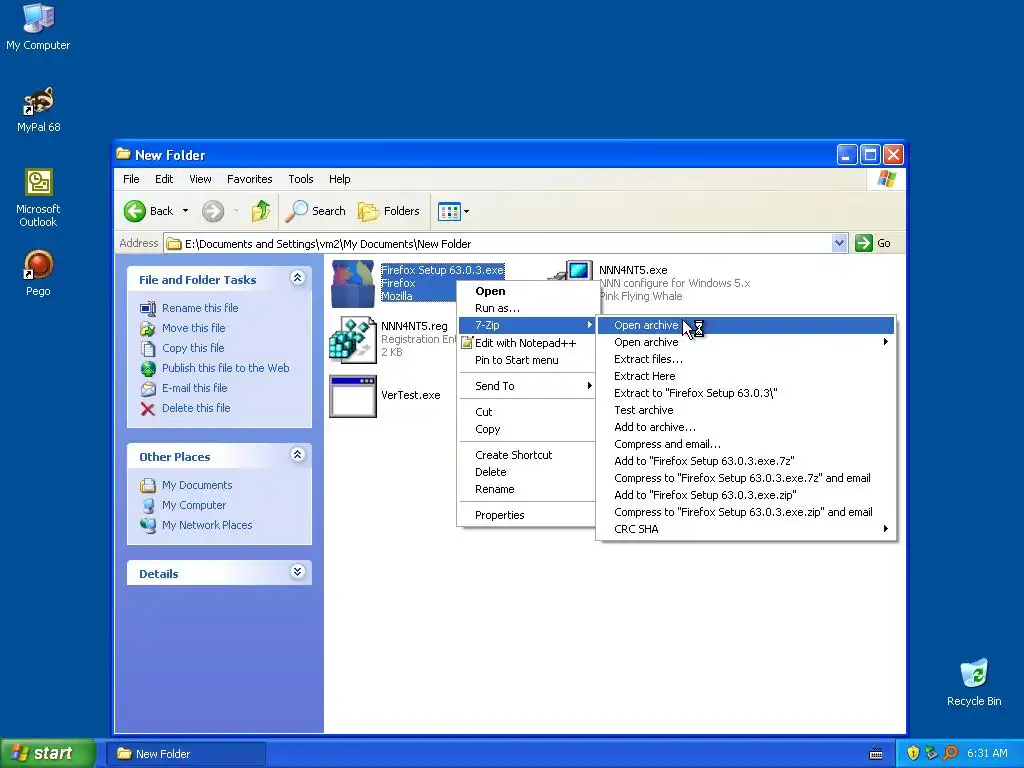Click the My Documents icon in Other Places
Screen dimensions: 1024x768
tap(148, 485)
